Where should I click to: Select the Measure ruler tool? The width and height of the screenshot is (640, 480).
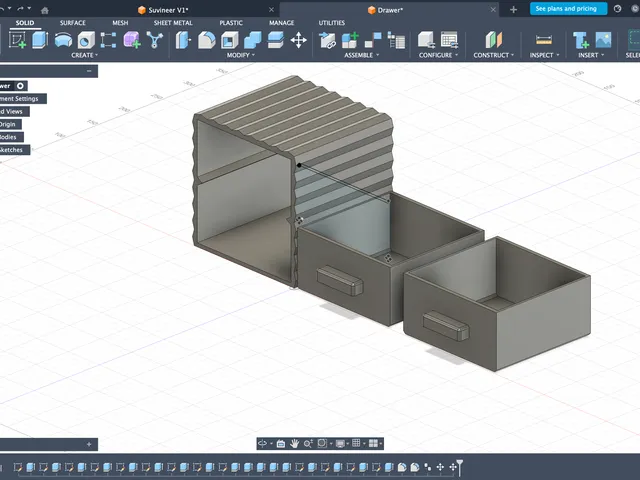click(544, 40)
